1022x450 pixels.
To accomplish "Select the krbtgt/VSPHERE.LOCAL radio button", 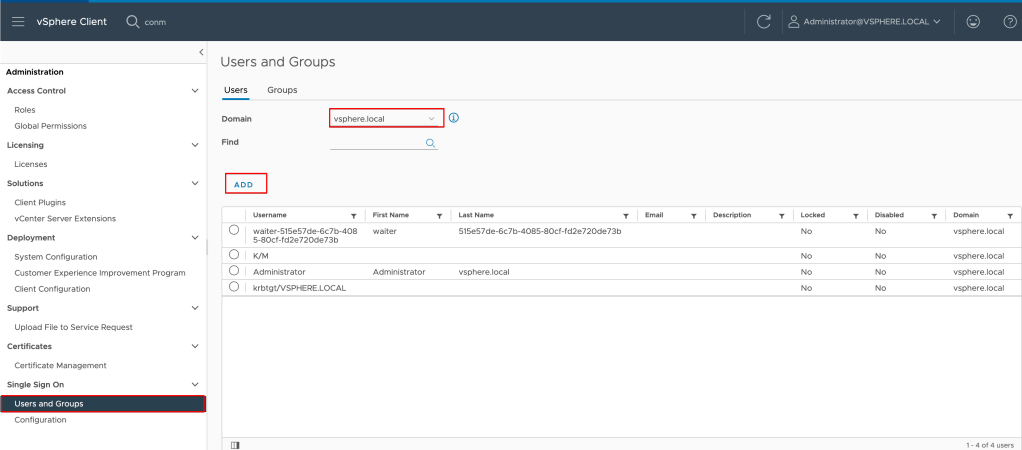I will point(234,287).
